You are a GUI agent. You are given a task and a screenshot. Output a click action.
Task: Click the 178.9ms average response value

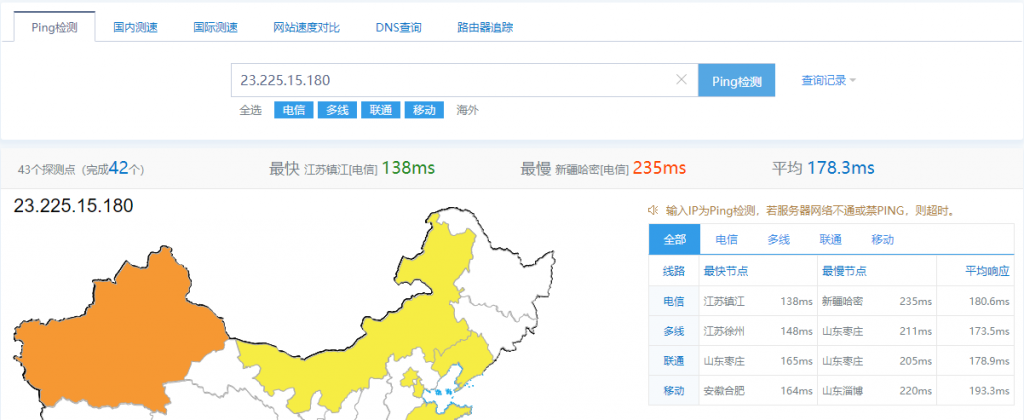pos(989,361)
